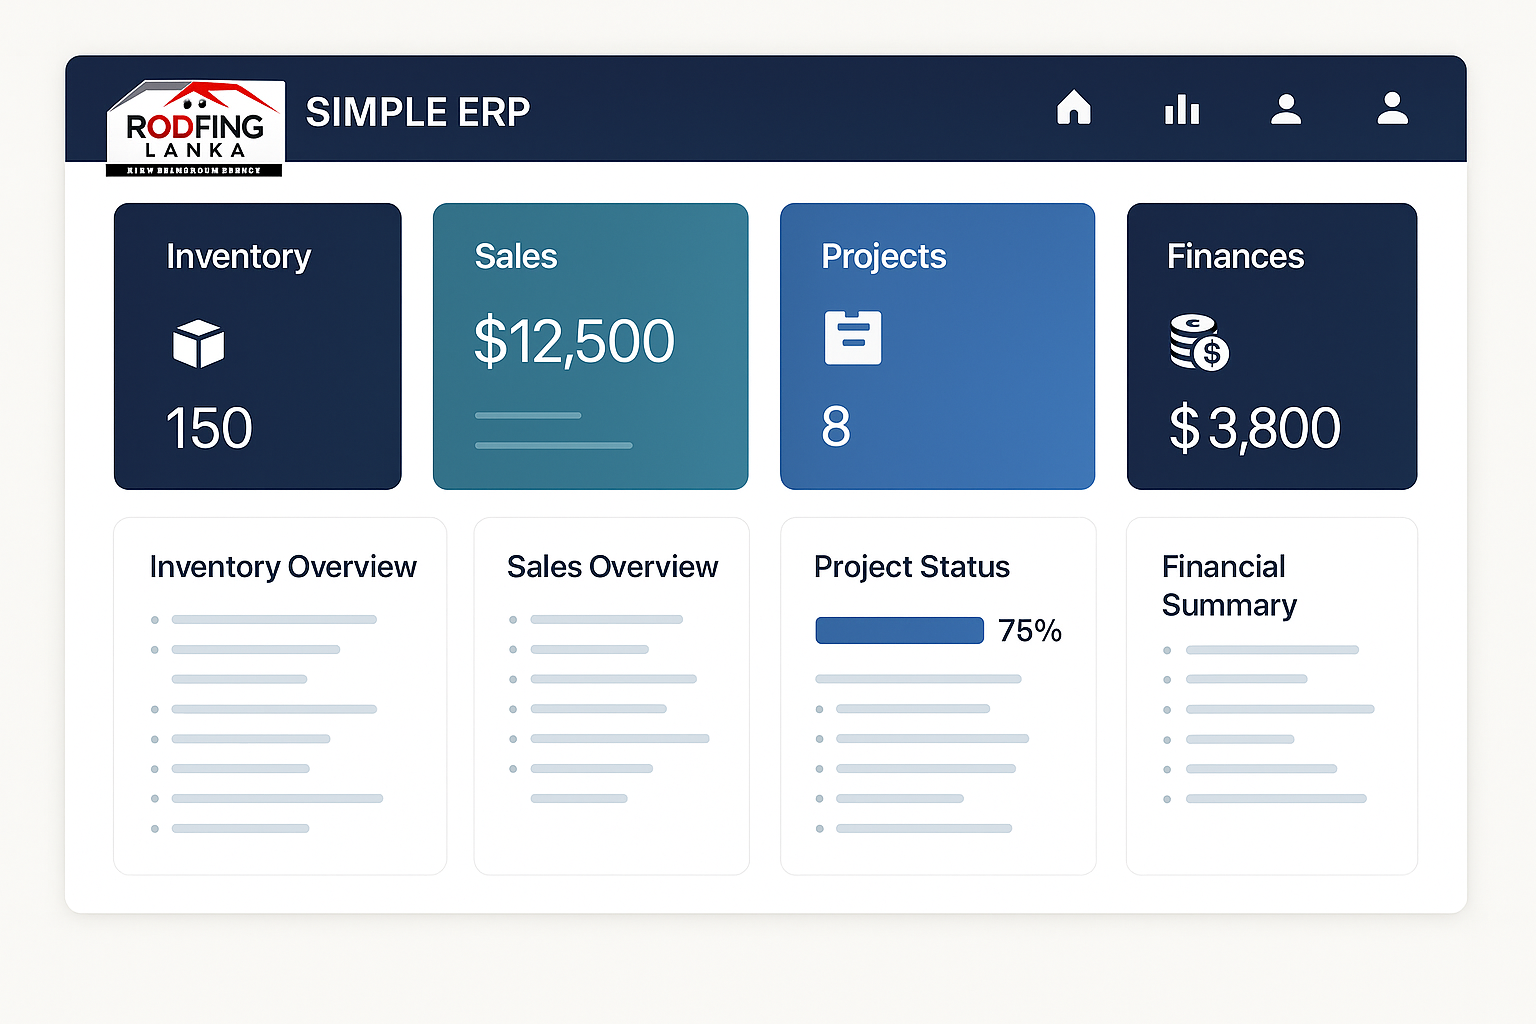The width and height of the screenshot is (1536, 1024).
Task: Open the Finances card
Action: tap(1272, 346)
